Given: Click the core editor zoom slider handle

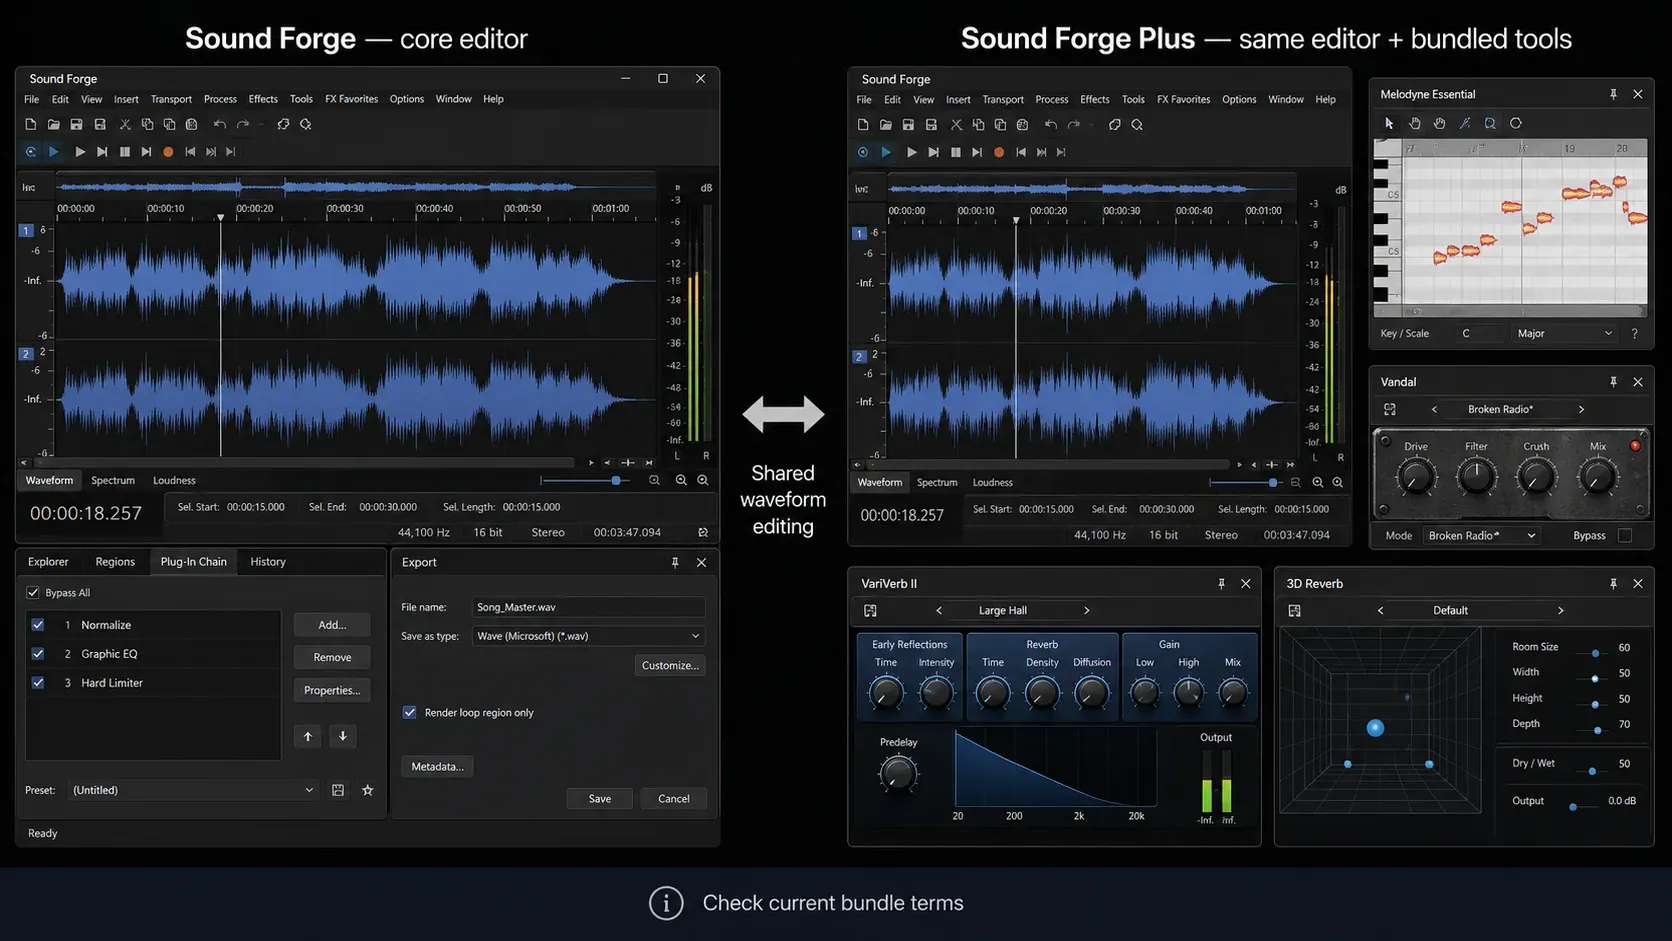Looking at the screenshot, I should [x=616, y=481].
